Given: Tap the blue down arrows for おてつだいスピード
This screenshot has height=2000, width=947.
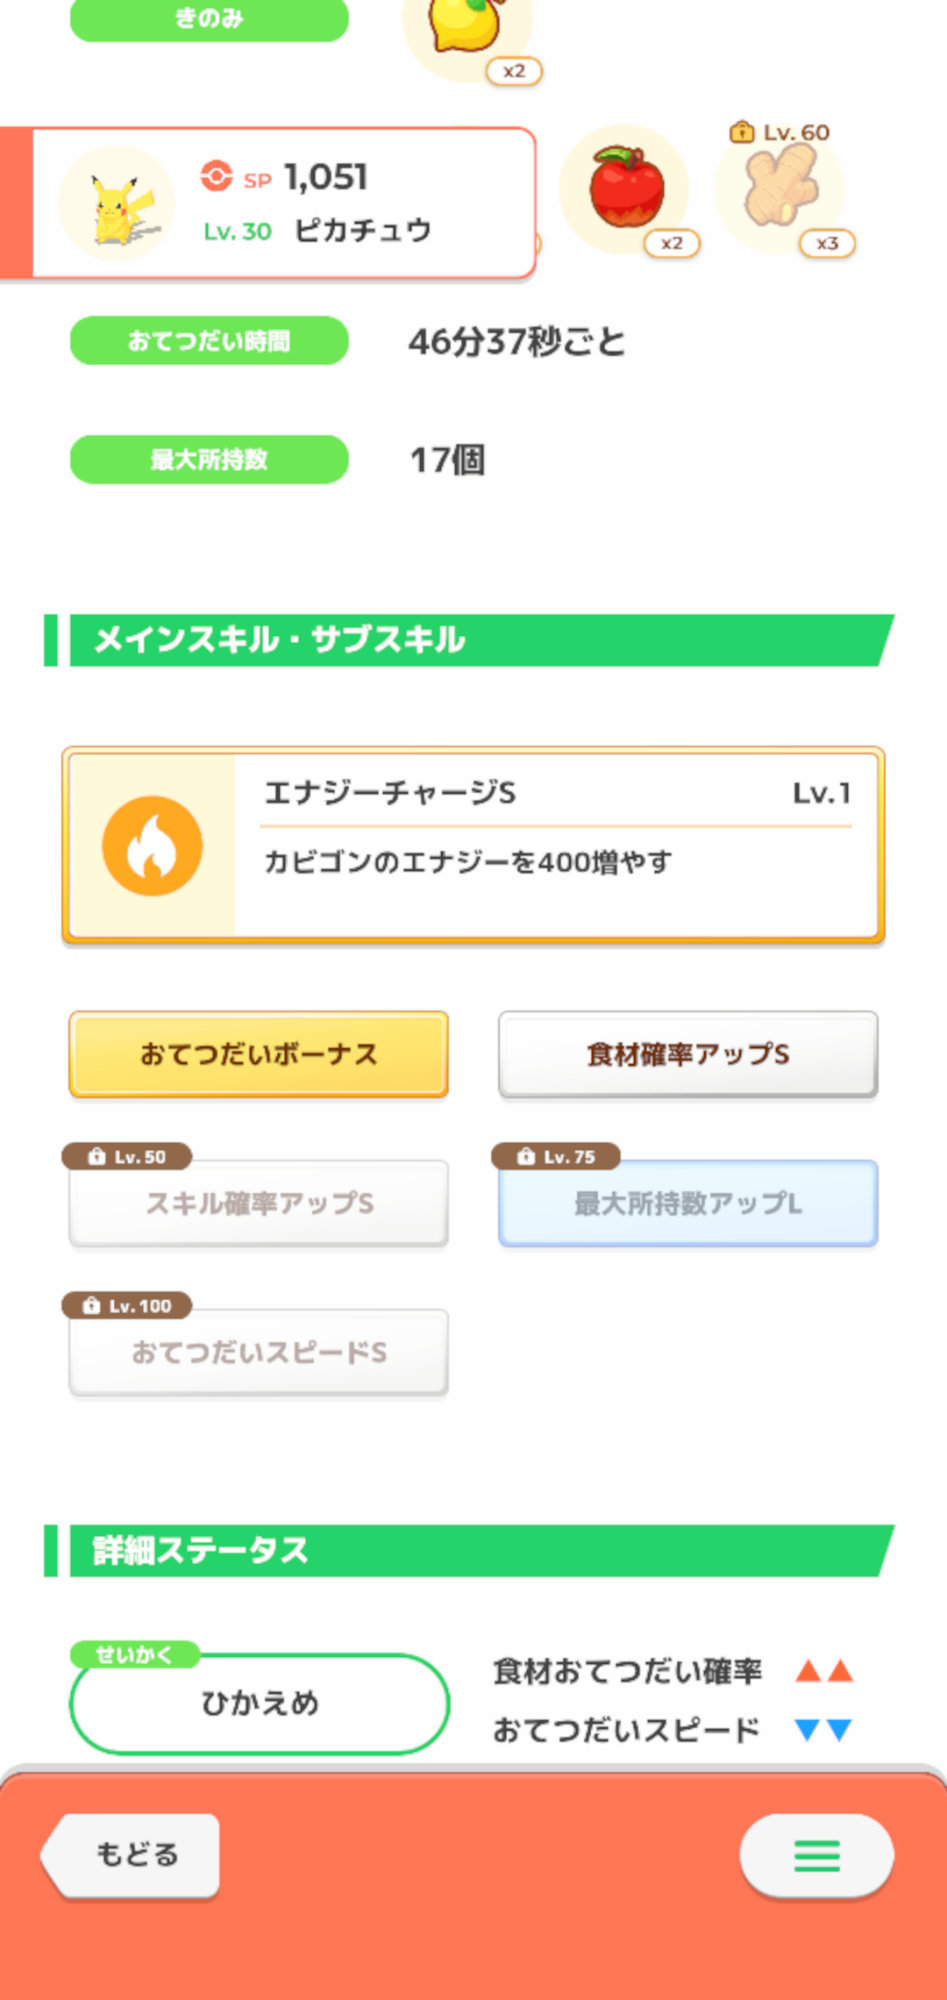Looking at the screenshot, I should click(x=824, y=1730).
